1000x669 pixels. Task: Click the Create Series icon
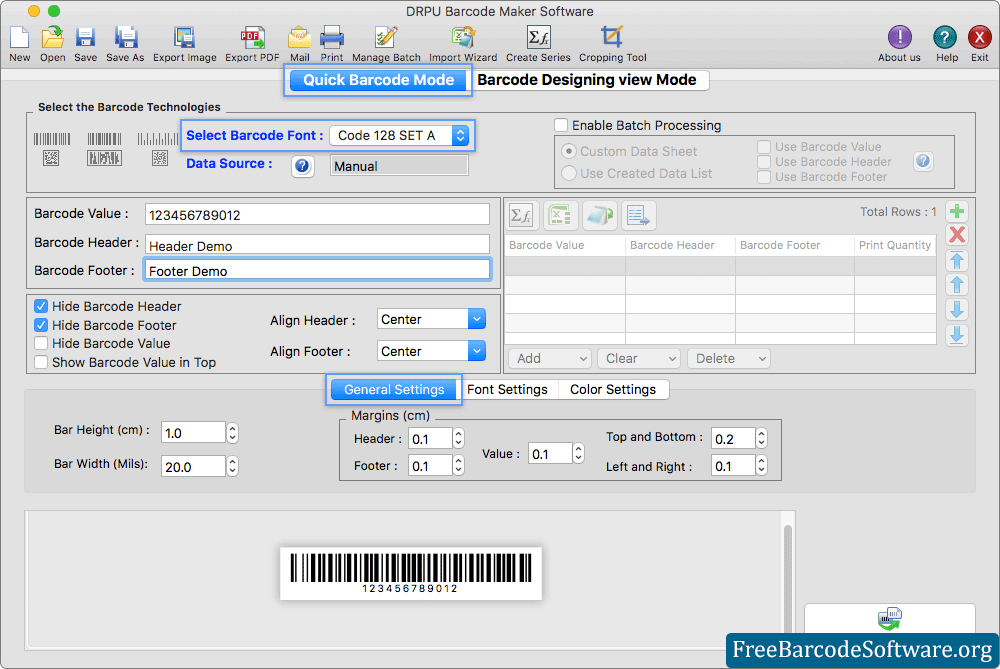coord(538,38)
